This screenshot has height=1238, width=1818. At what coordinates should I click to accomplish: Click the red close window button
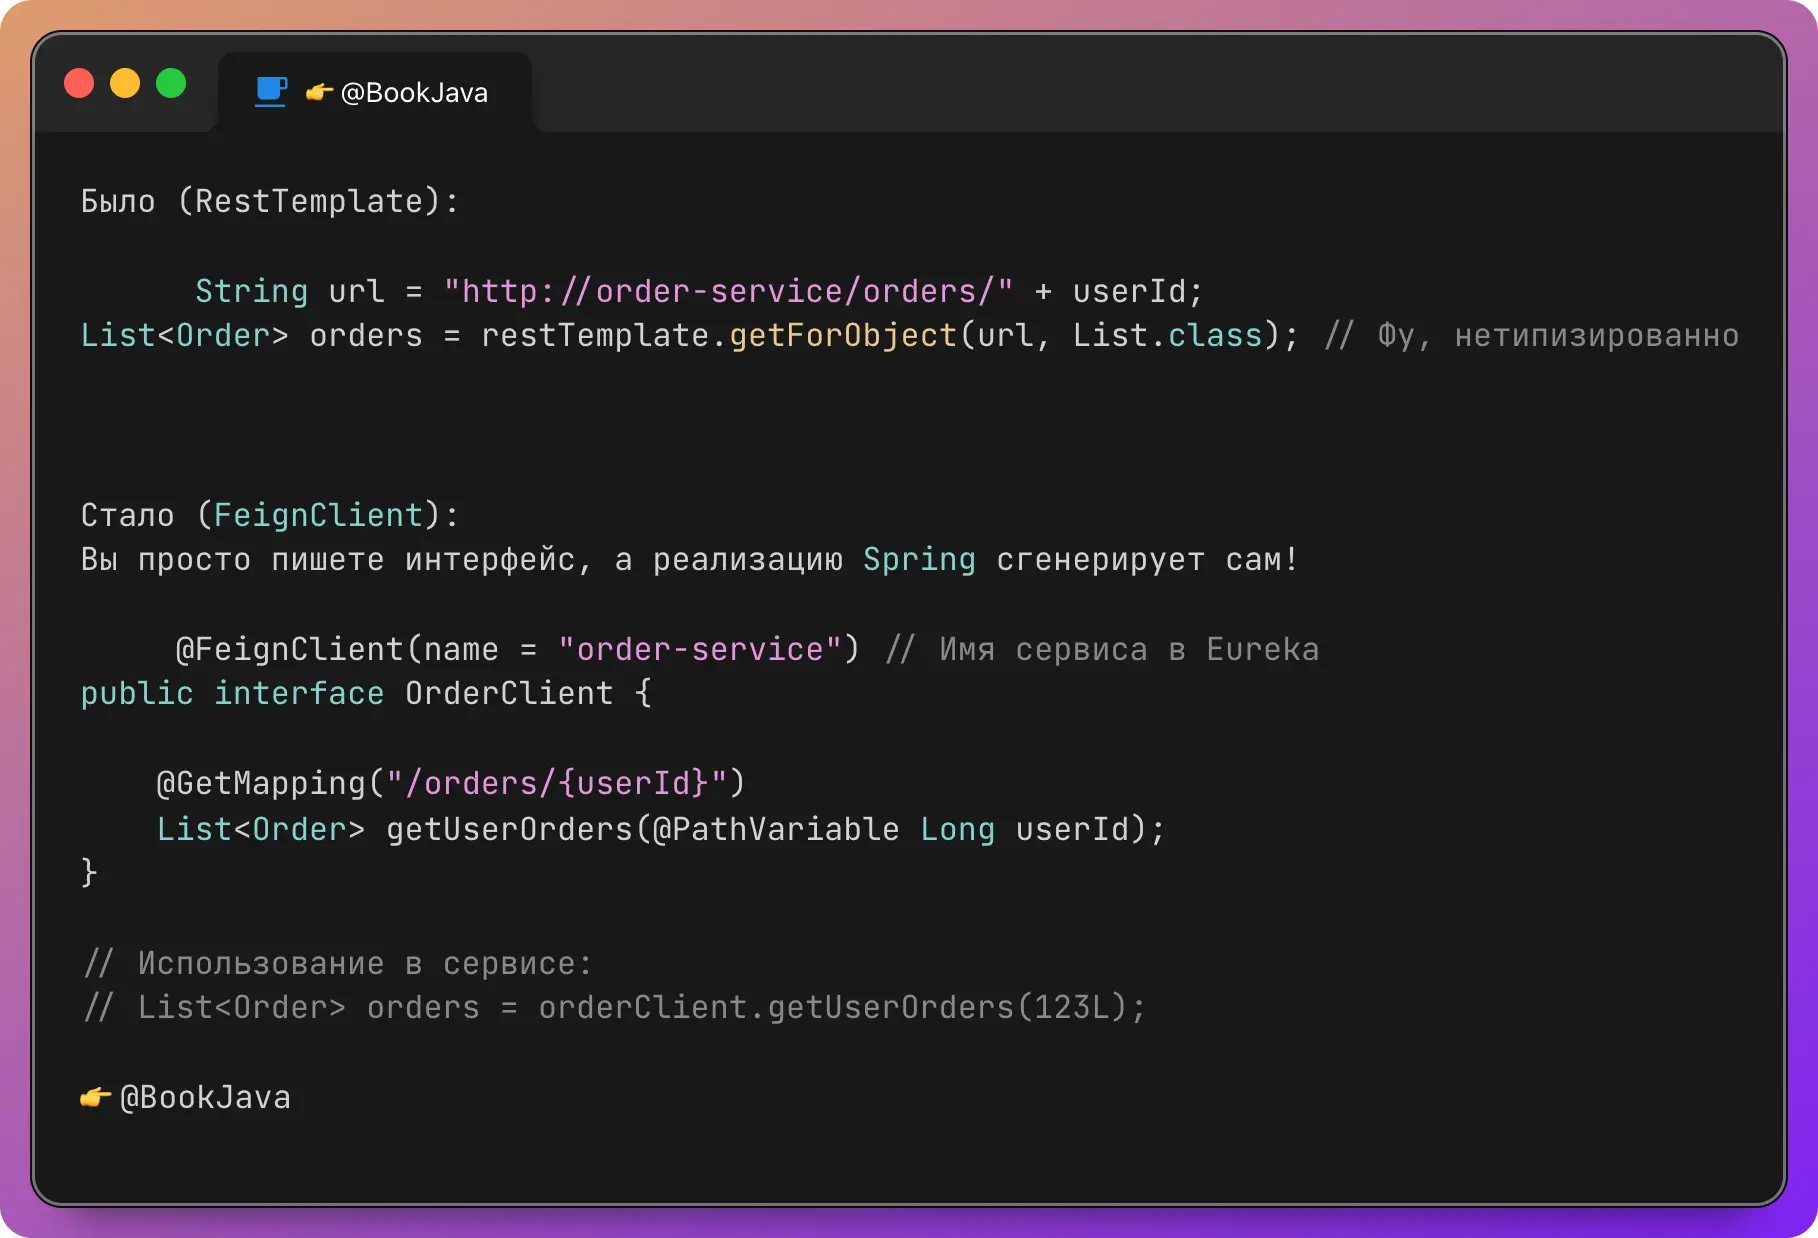pos(79,83)
